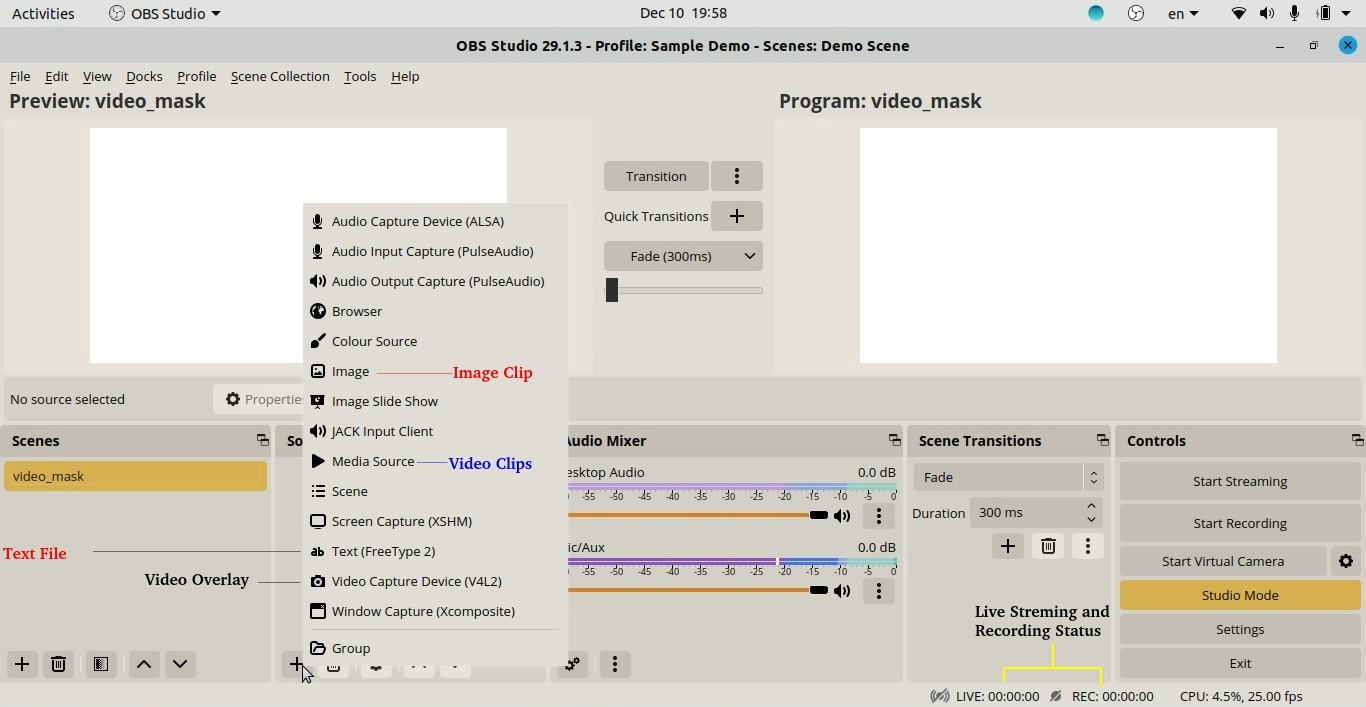Open advanced audio properties gears icon
Screen dimensions: 1366x707
pos(572,664)
